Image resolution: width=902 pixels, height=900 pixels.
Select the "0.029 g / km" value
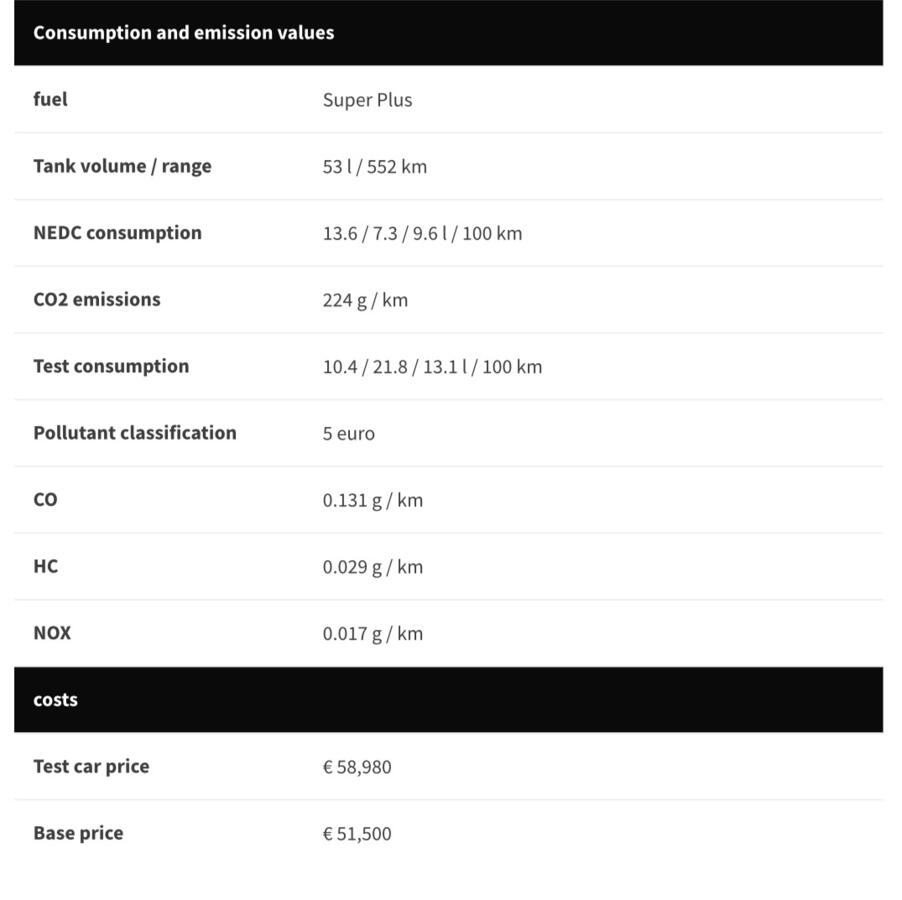tap(372, 567)
